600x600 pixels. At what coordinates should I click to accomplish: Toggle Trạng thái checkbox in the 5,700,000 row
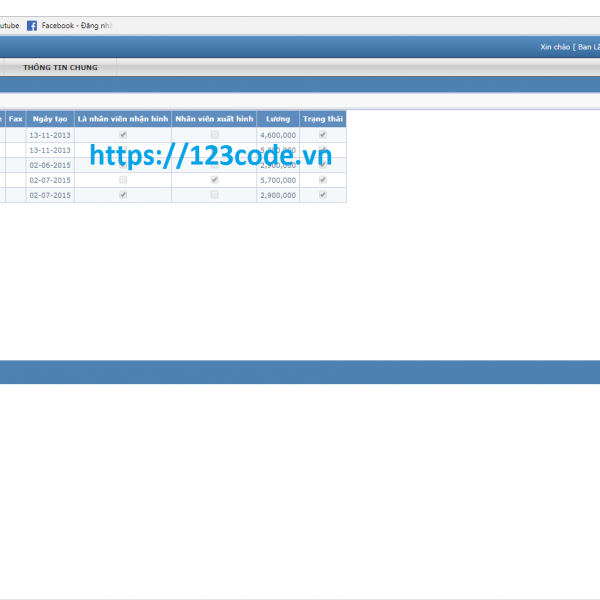322,180
